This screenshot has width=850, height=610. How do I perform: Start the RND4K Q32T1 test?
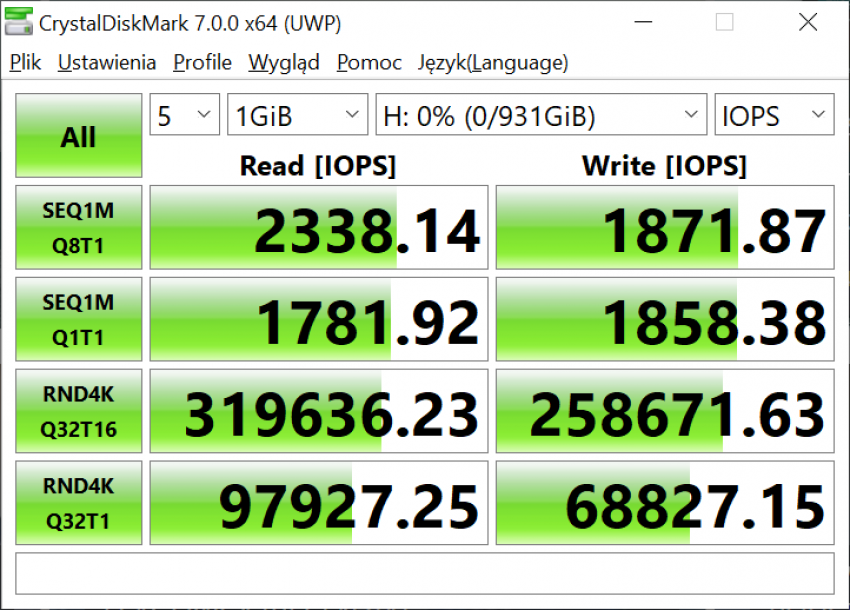(79, 503)
